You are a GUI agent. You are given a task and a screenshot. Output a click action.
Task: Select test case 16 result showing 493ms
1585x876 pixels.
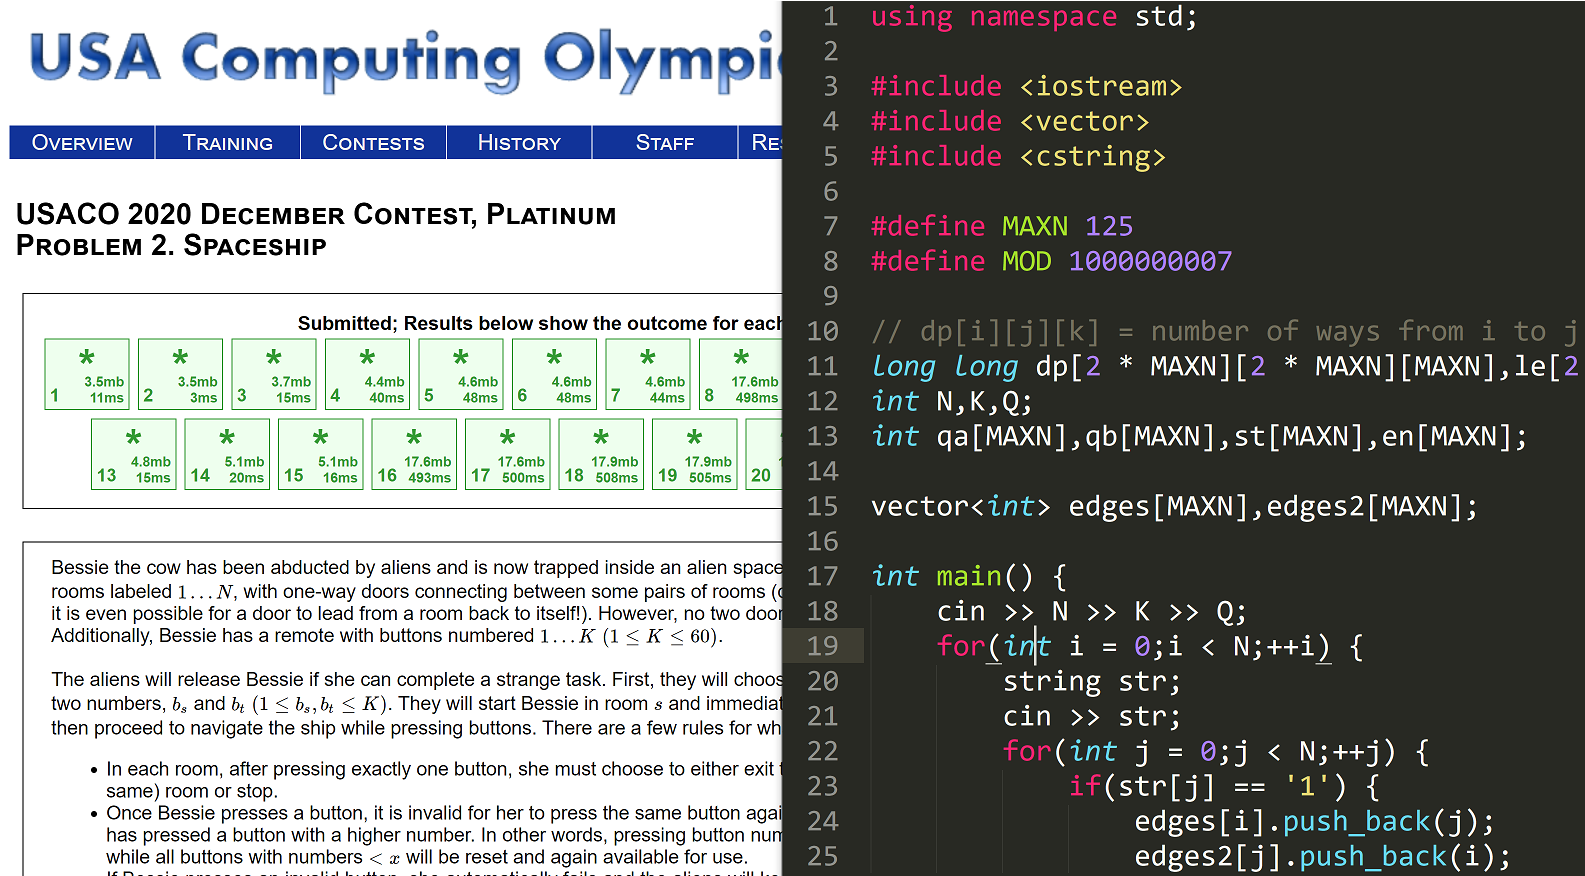click(414, 454)
